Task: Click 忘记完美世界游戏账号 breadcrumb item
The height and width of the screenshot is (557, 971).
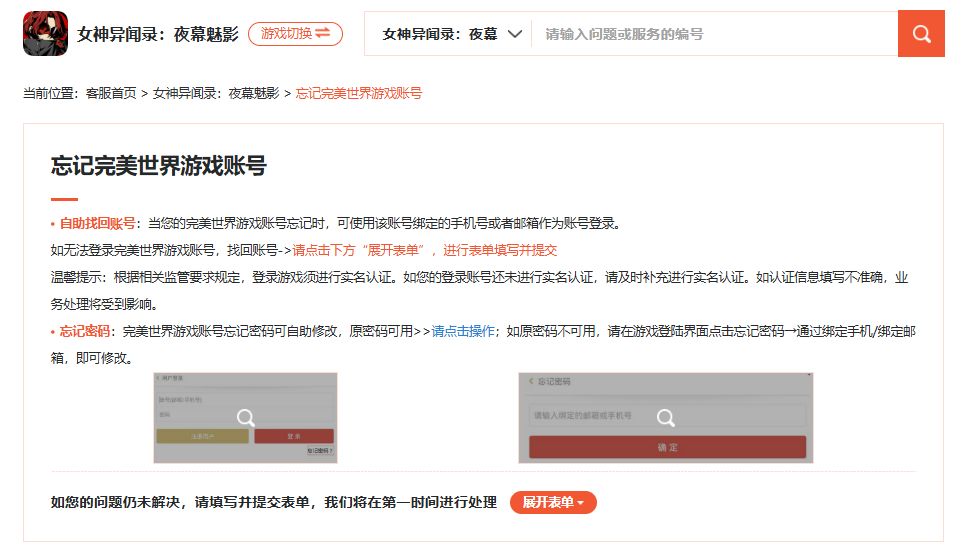Action: [359, 94]
